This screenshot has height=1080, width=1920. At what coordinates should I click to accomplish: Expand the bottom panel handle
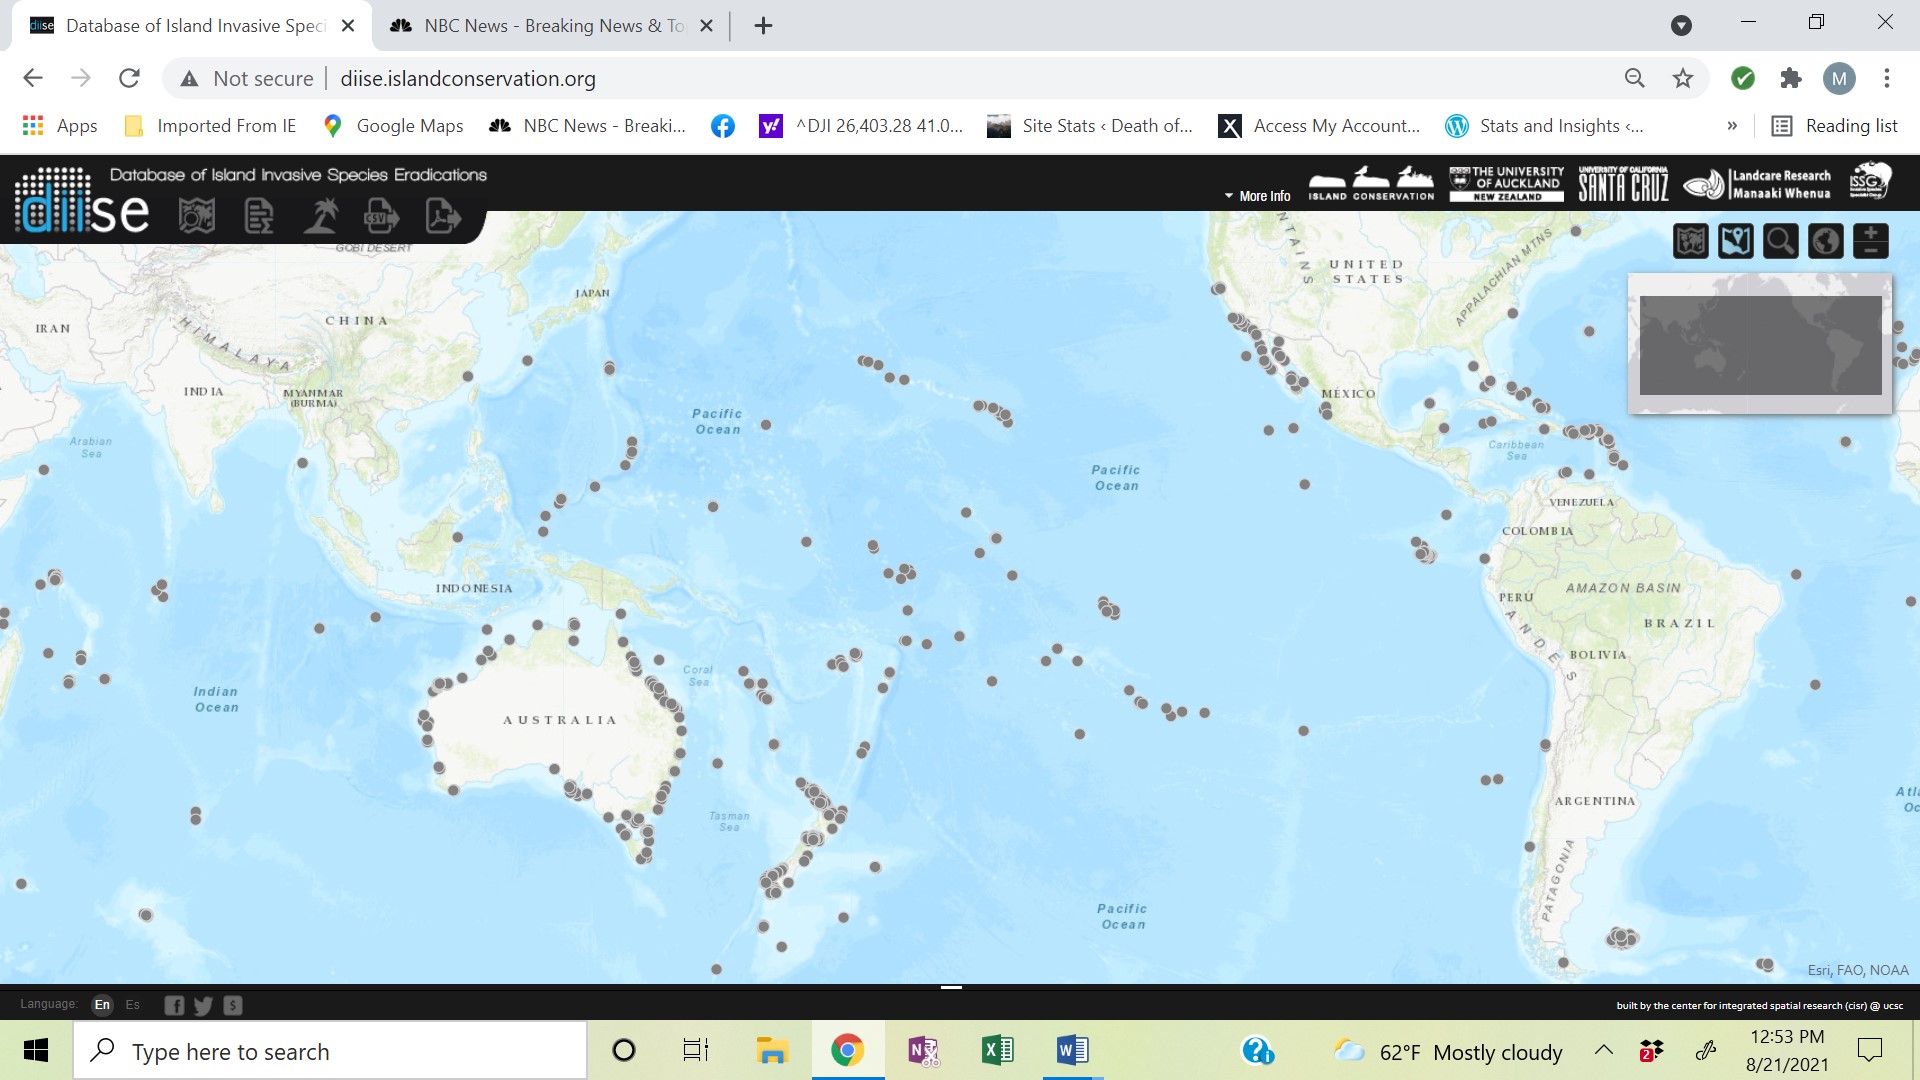tap(951, 988)
